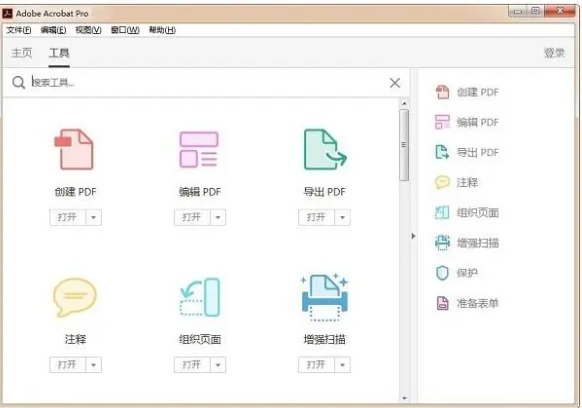582x408 pixels.
Task: Switch to the 主页 tab
Action: pyautogui.click(x=22, y=53)
